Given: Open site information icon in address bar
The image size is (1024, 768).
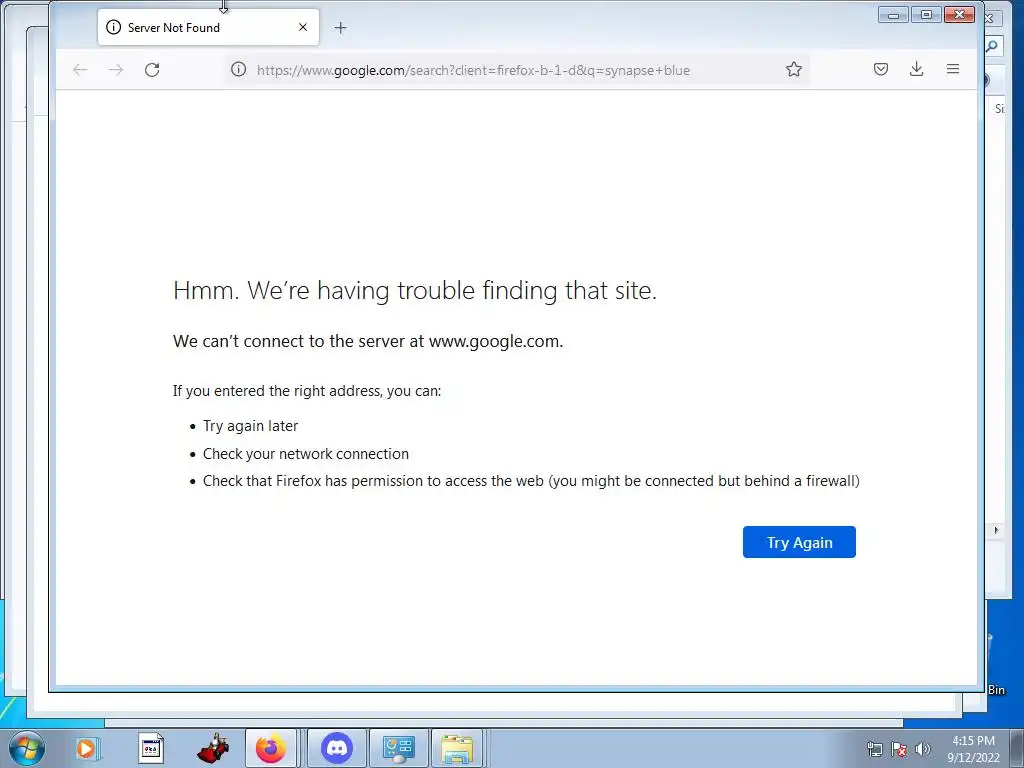Looking at the screenshot, I should pyautogui.click(x=238, y=69).
